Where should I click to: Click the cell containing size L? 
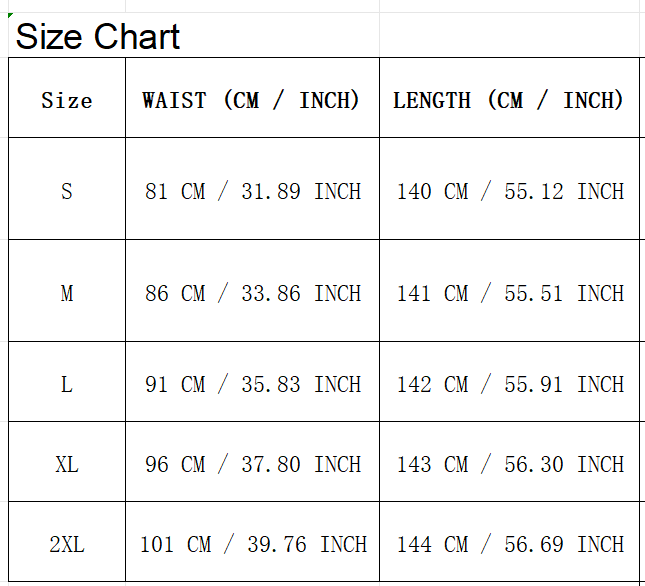click(x=67, y=382)
